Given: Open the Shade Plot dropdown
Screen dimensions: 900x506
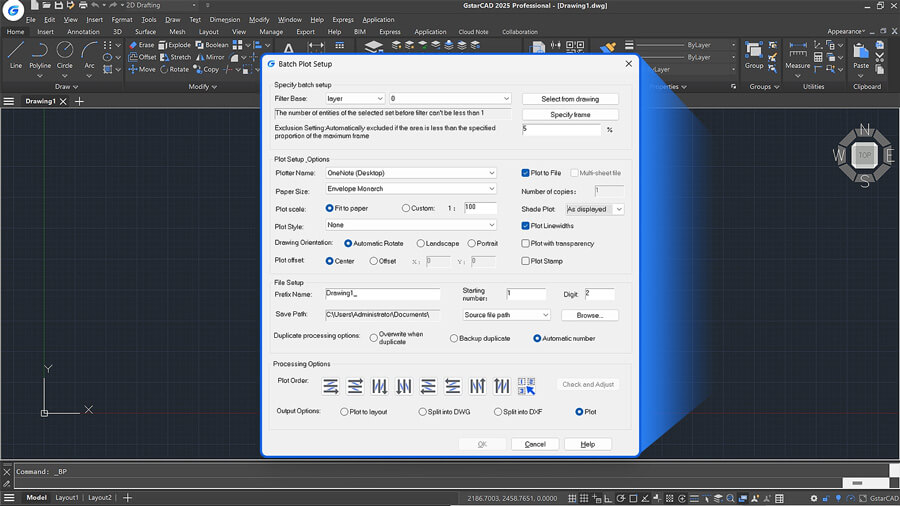Looking at the screenshot, I should pos(595,209).
